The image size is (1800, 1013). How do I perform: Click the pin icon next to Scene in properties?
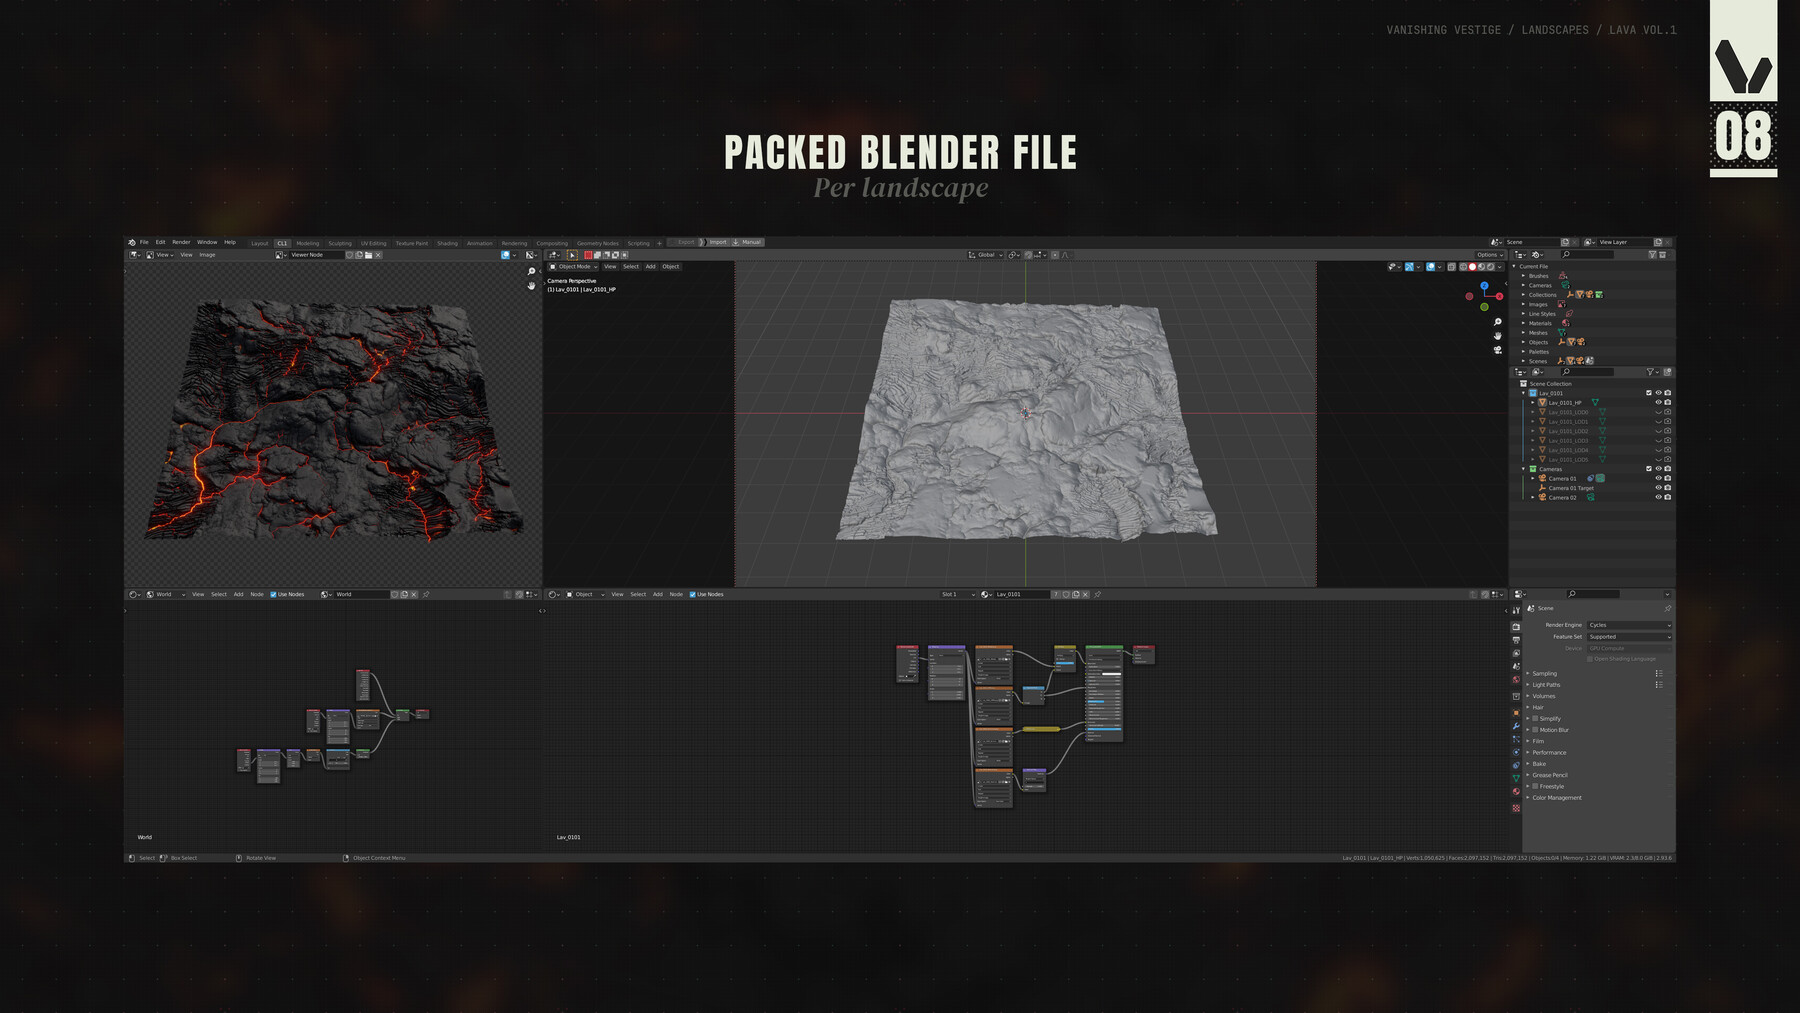tap(1667, 609)
